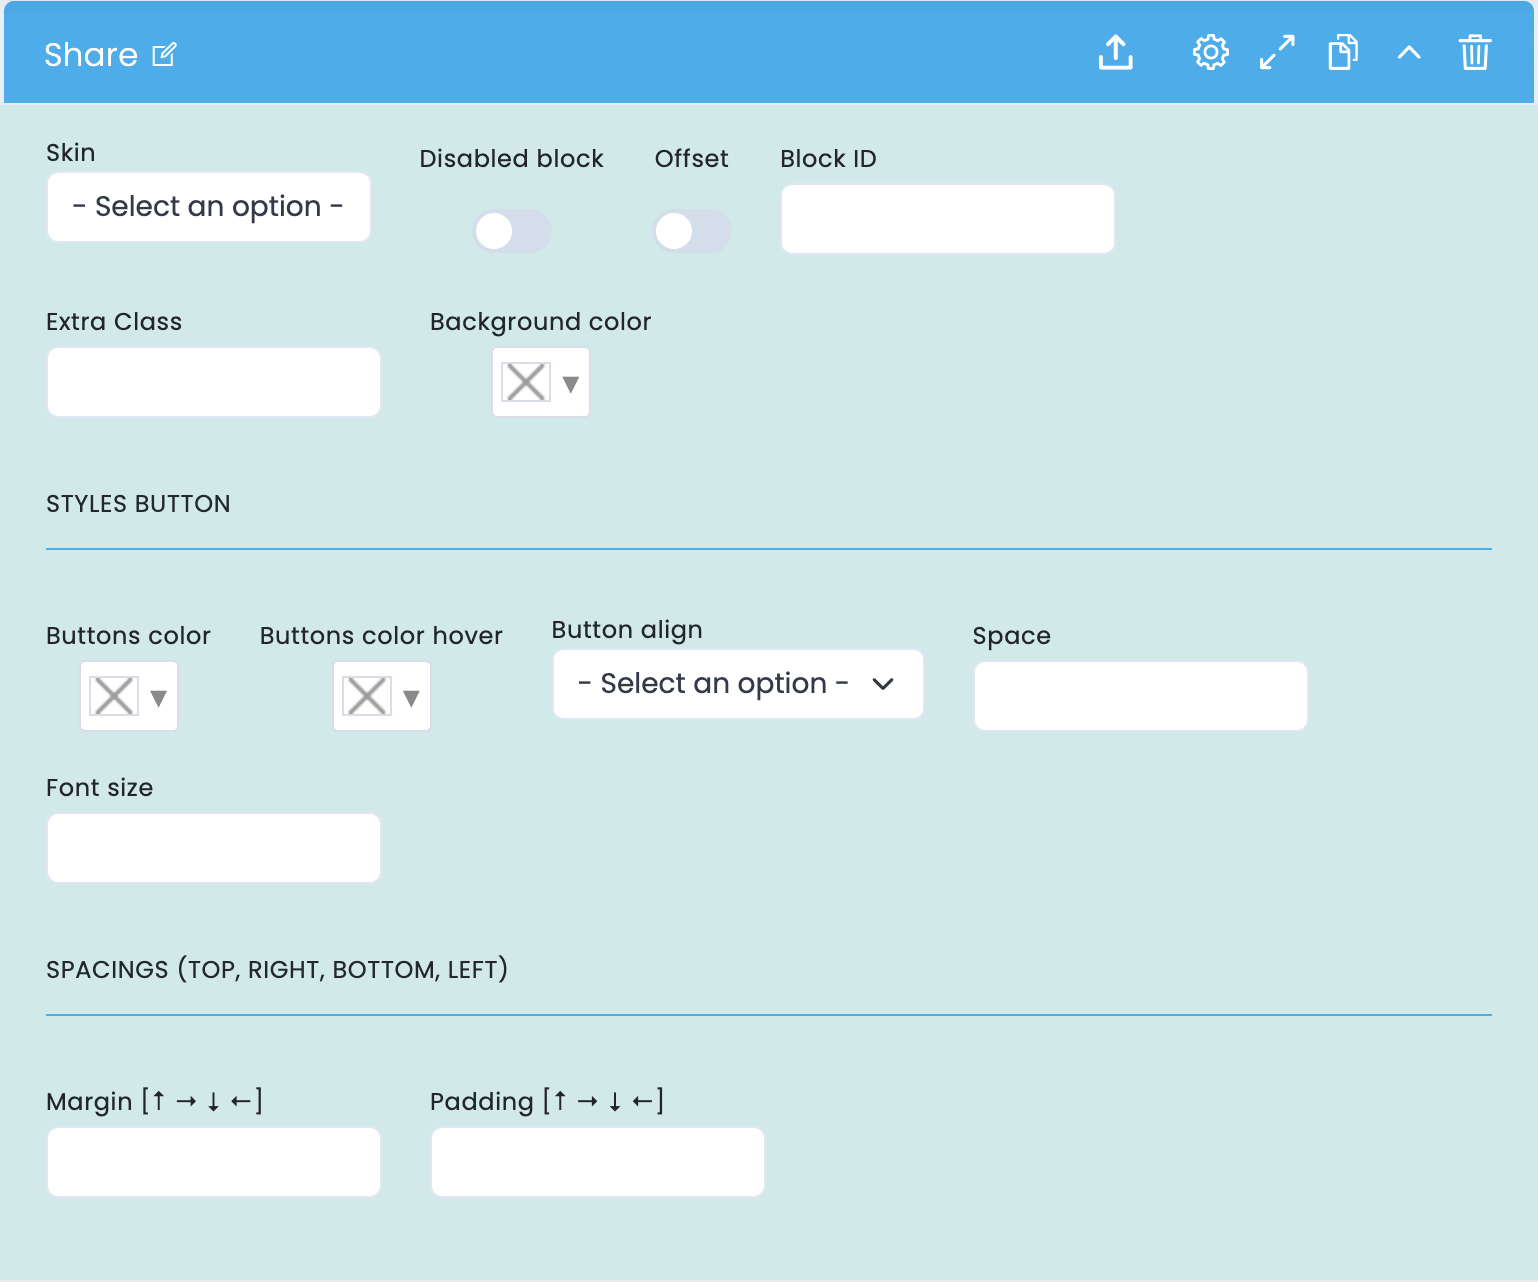Click the Background color swatch

pos(526,382)
